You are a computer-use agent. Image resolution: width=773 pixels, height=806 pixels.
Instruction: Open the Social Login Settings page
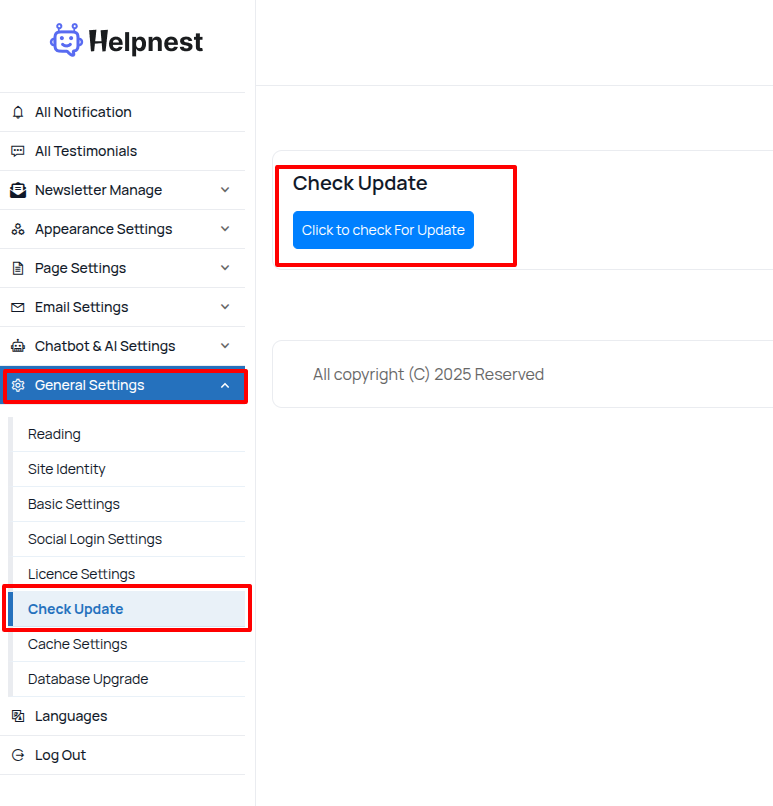point(95,539)
